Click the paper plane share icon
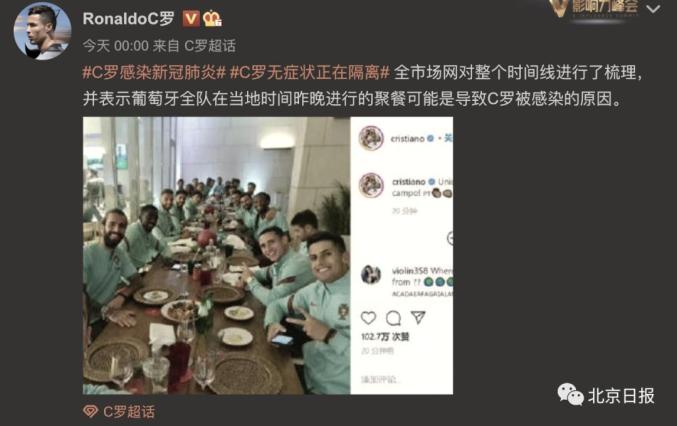 pyautogui.click(x=418, y=317)
